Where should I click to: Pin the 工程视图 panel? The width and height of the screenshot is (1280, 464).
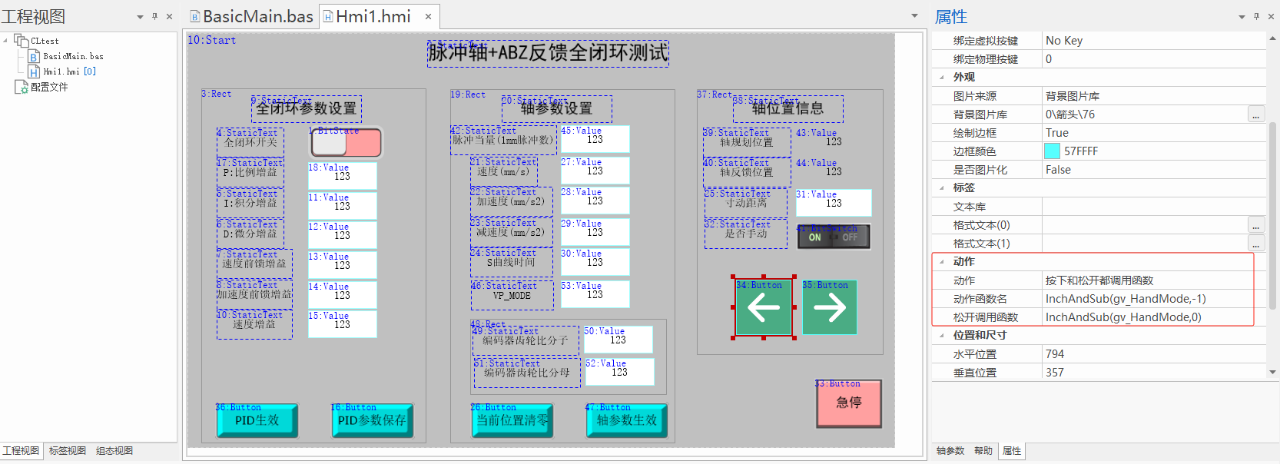pos(155,17)
